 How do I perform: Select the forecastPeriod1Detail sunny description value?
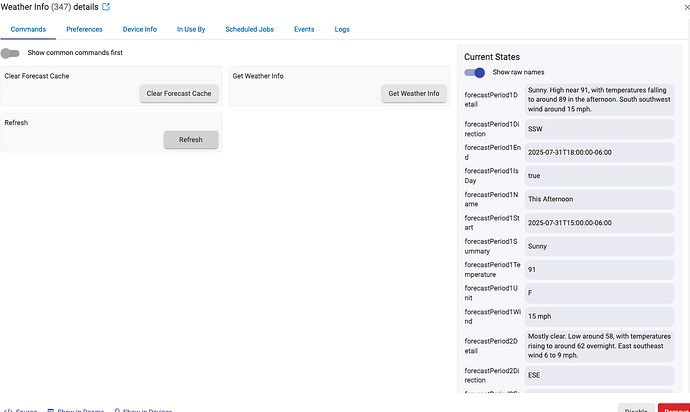(599, 99)
